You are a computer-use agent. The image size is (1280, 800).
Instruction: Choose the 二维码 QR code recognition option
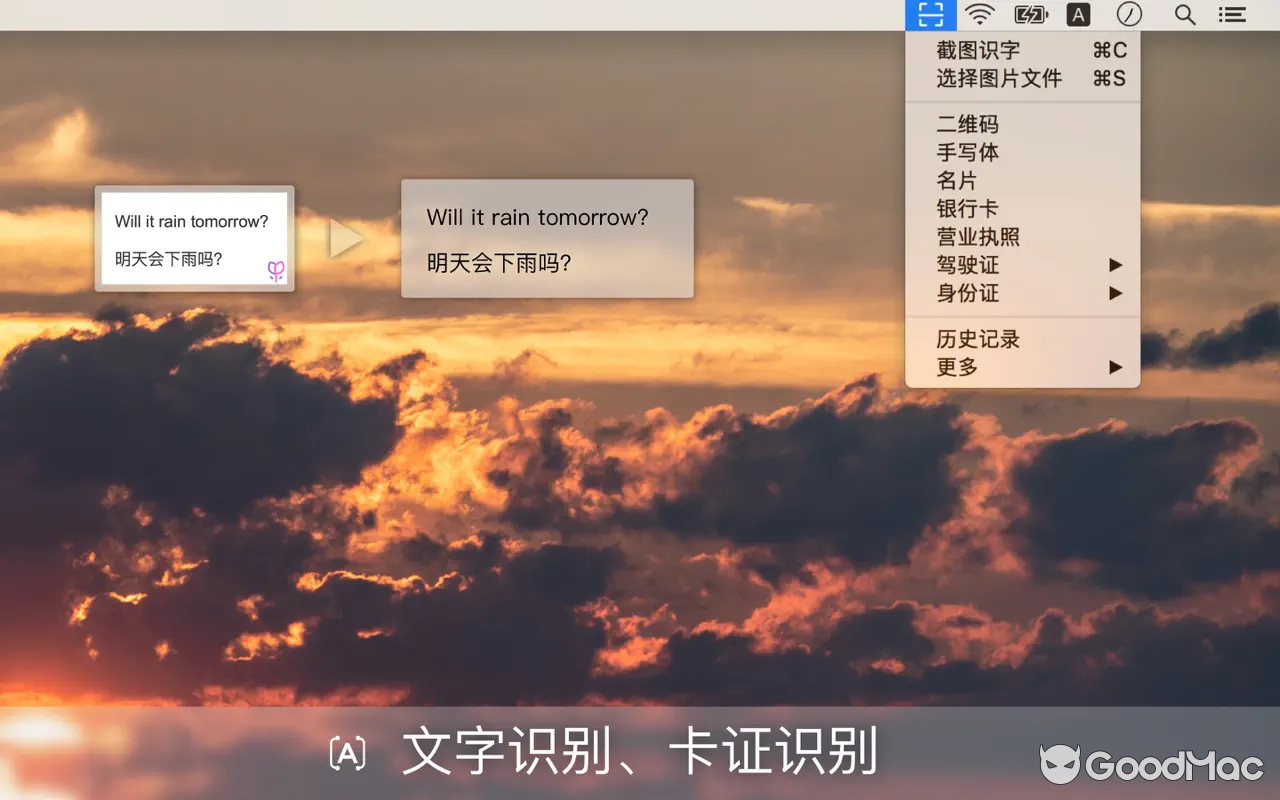pyautogui.click(x=967, y=124)
